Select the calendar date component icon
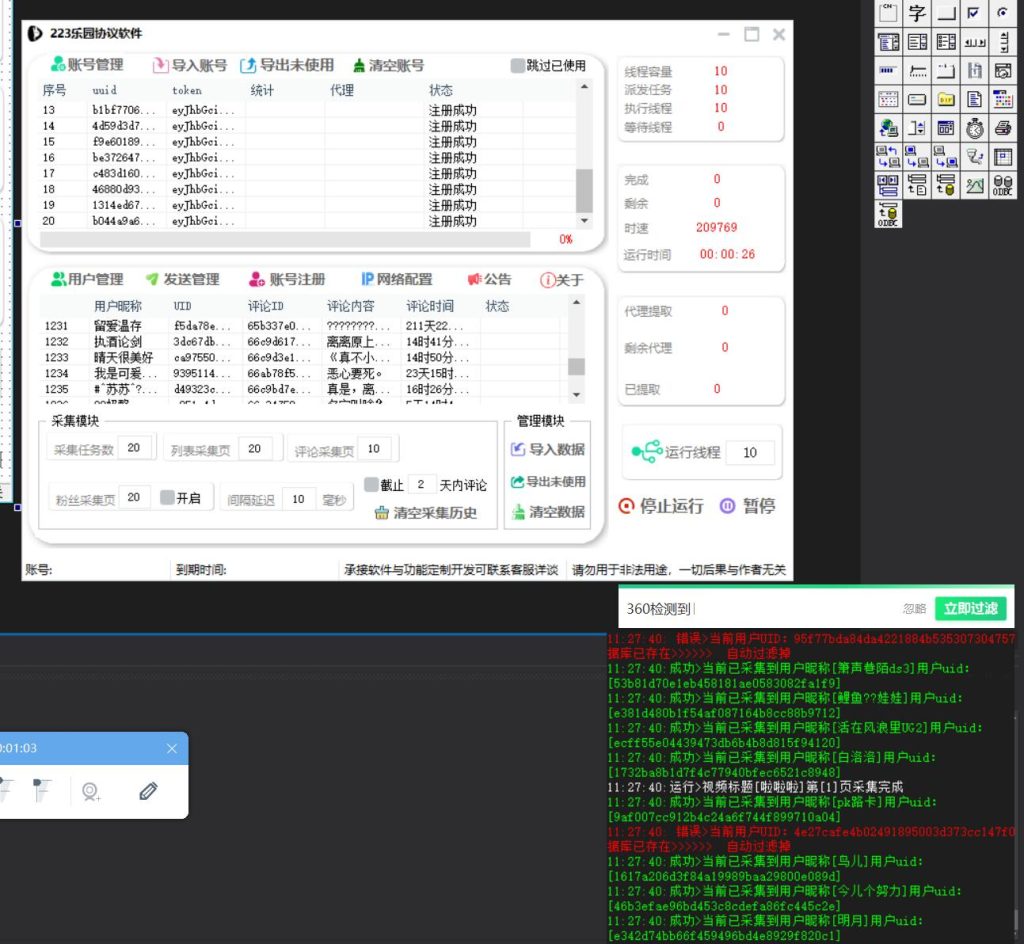The height and width of the screenshot is (944, 1024). click(887, 100)
